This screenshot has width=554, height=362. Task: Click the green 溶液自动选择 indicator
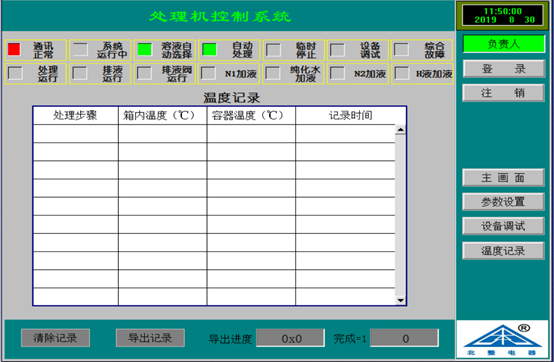coord(145,49)
